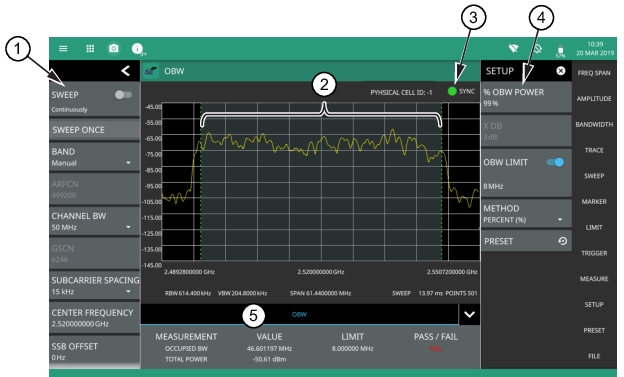This screenshot has width=624, height=377.
Task: Click the limit value 8.000000 MHz
Action: point(353,348)
